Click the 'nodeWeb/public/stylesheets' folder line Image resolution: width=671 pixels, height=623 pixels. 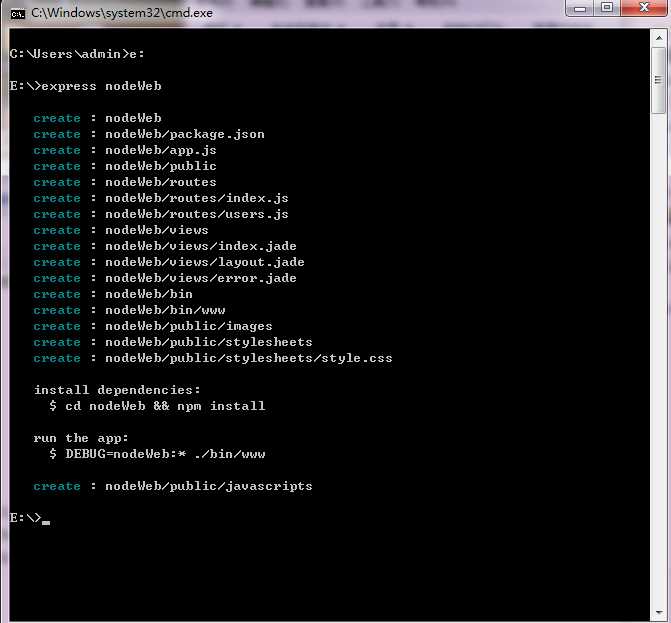pos(173,342)
